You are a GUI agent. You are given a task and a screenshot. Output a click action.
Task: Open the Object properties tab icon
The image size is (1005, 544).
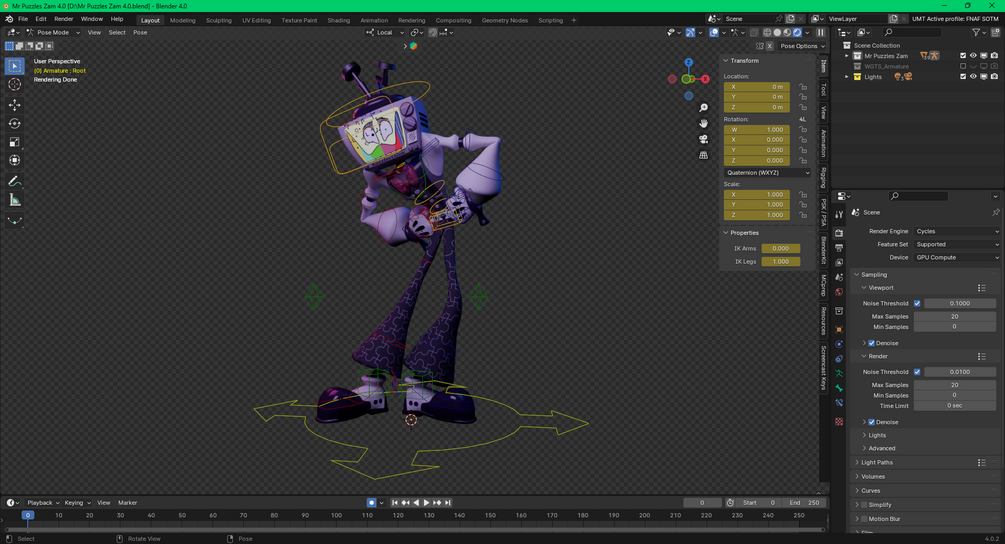839,329
